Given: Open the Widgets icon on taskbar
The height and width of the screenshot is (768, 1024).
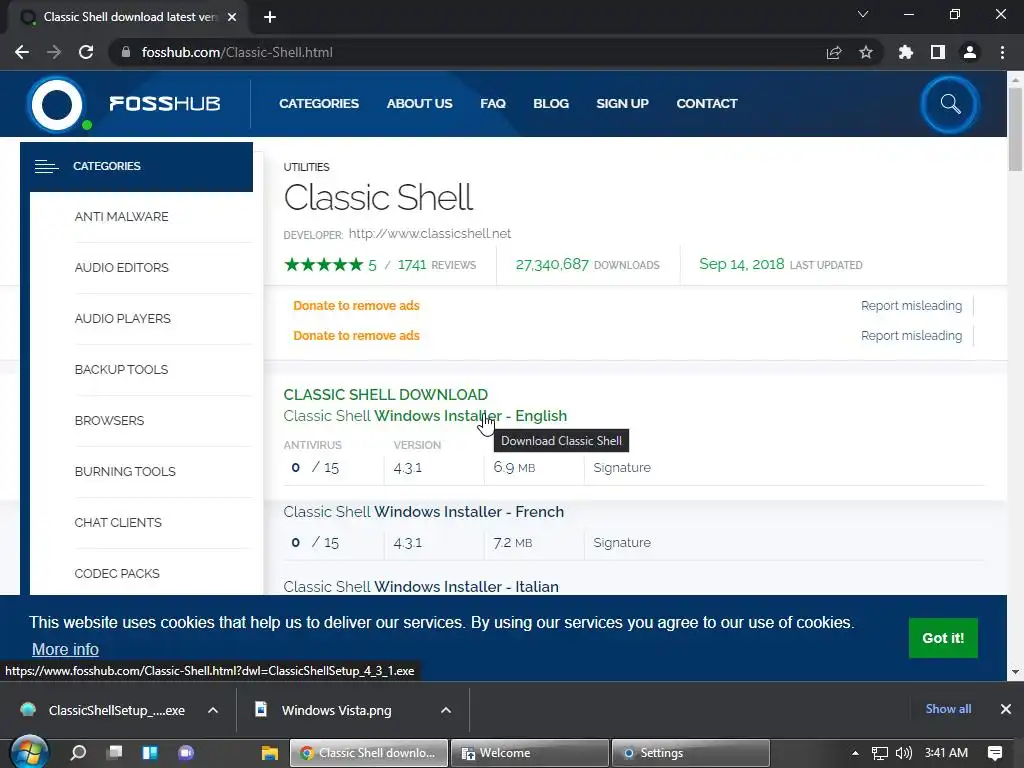Looking at the screenshot, I should pyautogui.click(x=150, y=752).
